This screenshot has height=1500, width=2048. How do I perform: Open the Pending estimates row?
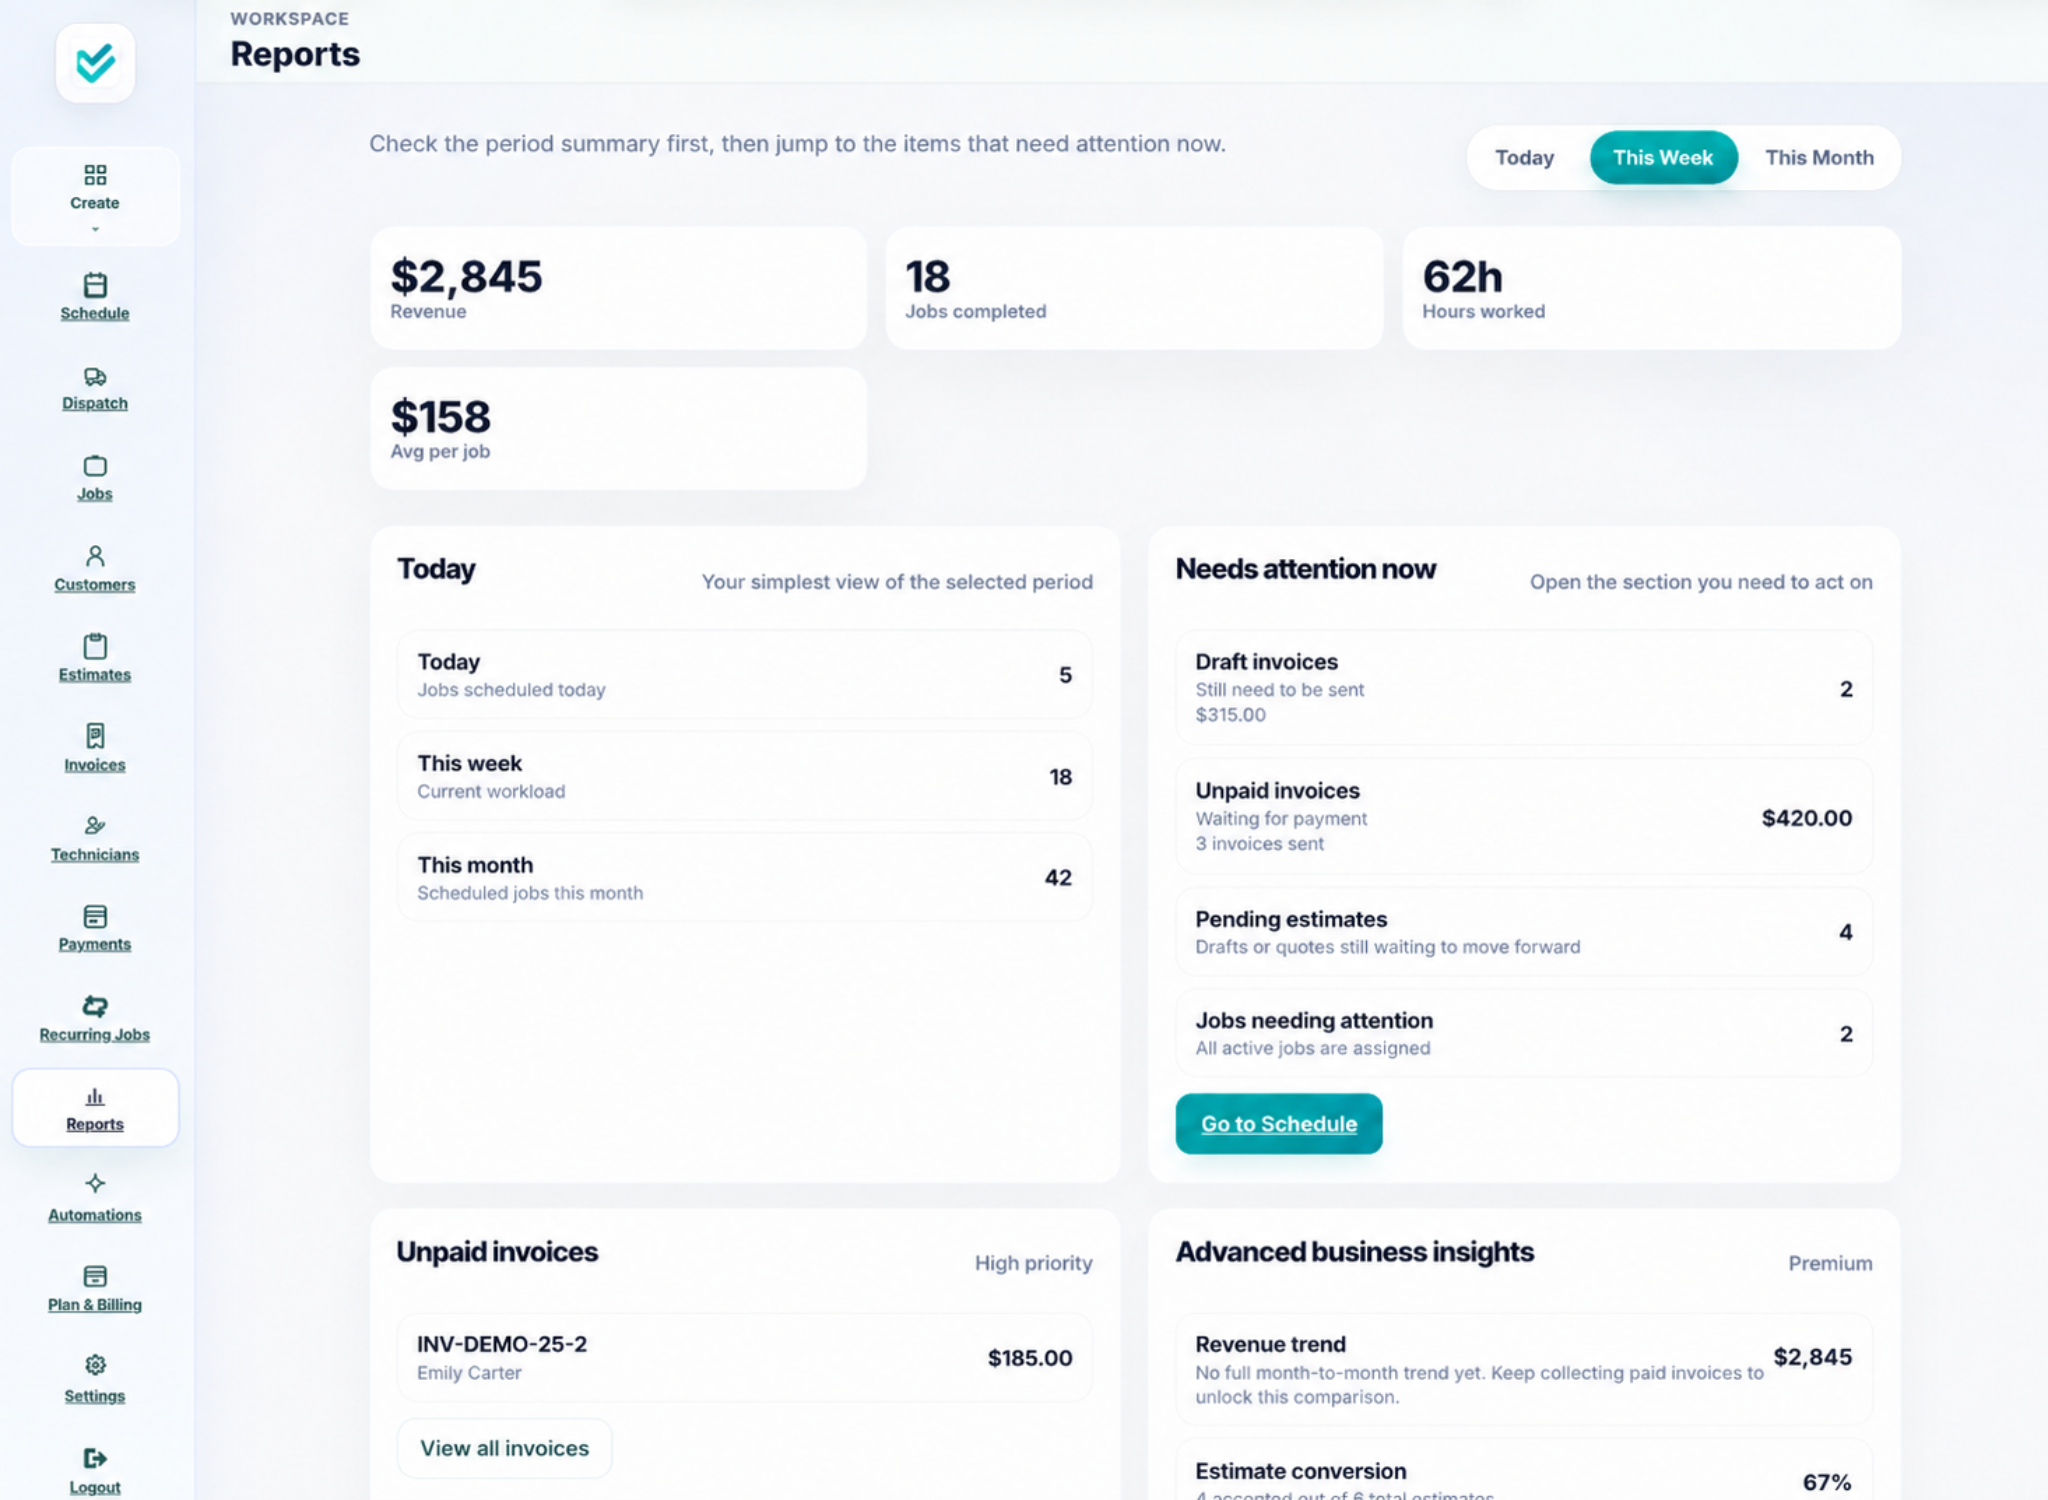[x=1524, y=931]
